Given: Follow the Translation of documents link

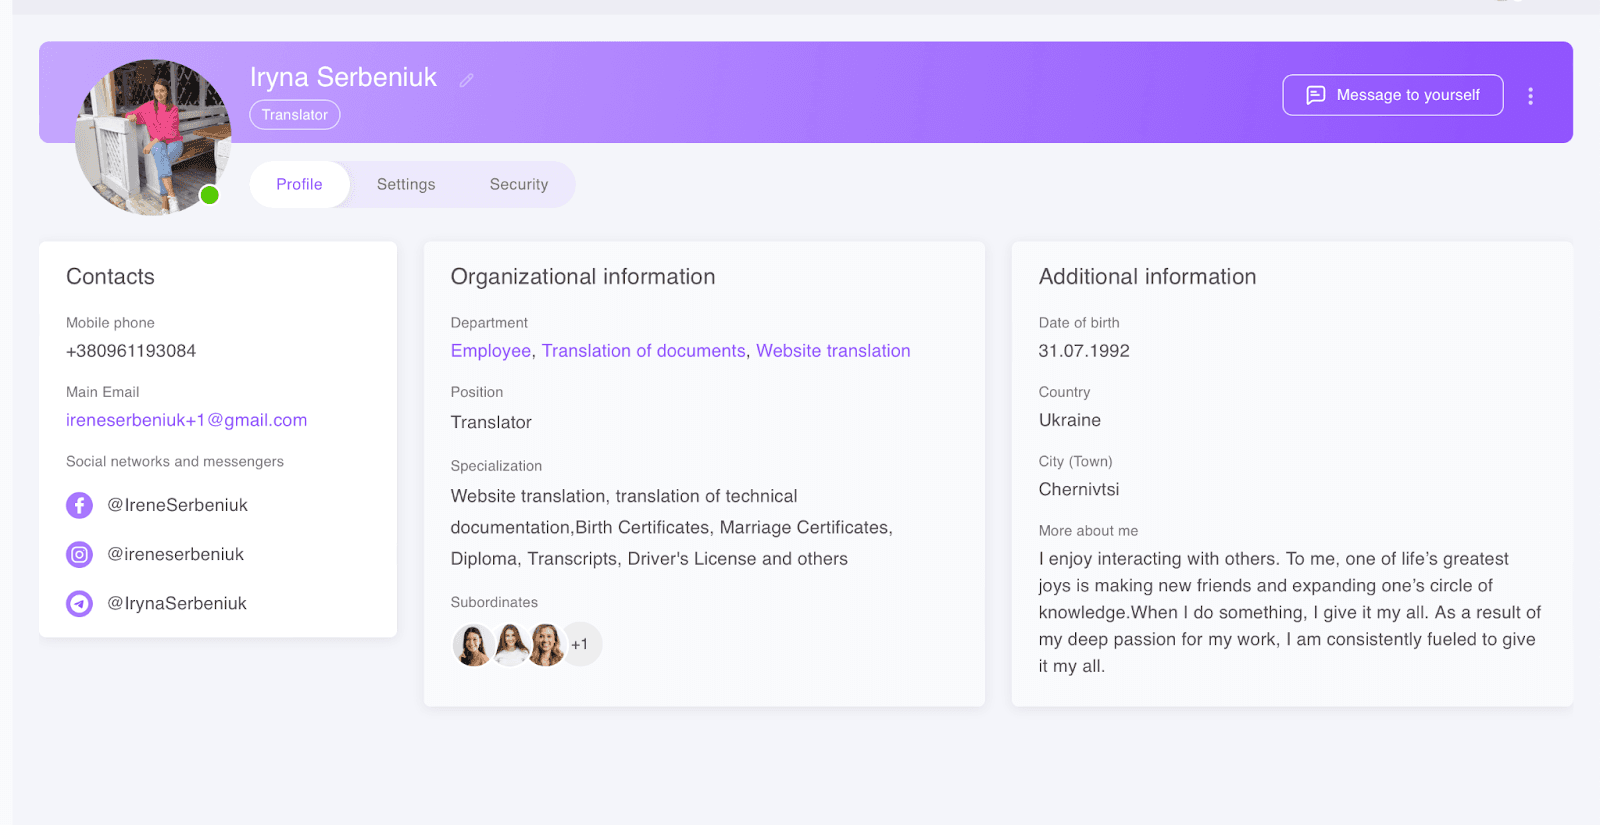Looking at the screenshot, I should (643, 351).
